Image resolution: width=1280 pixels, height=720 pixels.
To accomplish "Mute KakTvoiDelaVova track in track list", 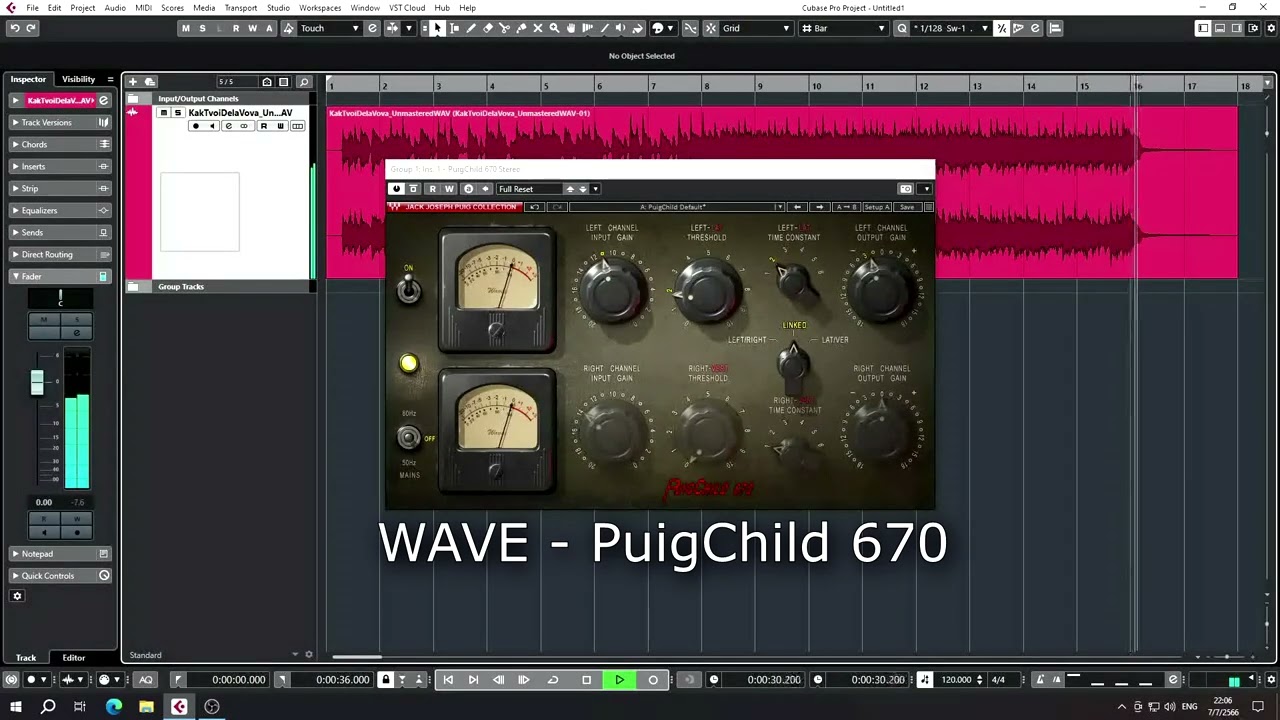I will click(164, 113).
